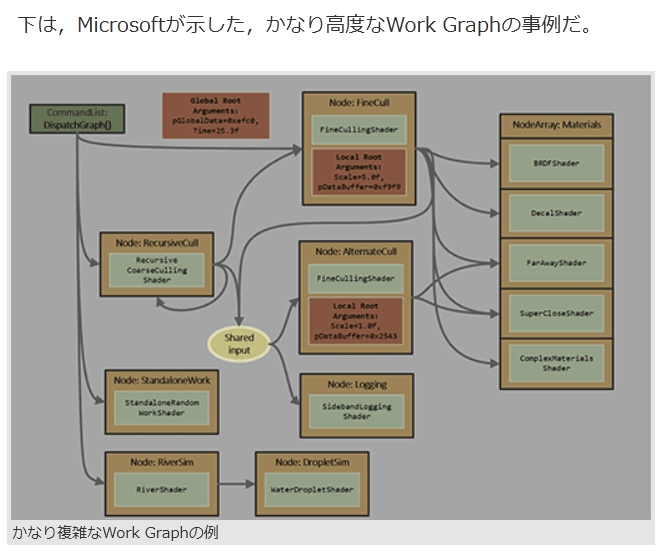661x553 pixels.
Task: Select FineCullingShader inside Node: AlternateCull
Action: 356,278
